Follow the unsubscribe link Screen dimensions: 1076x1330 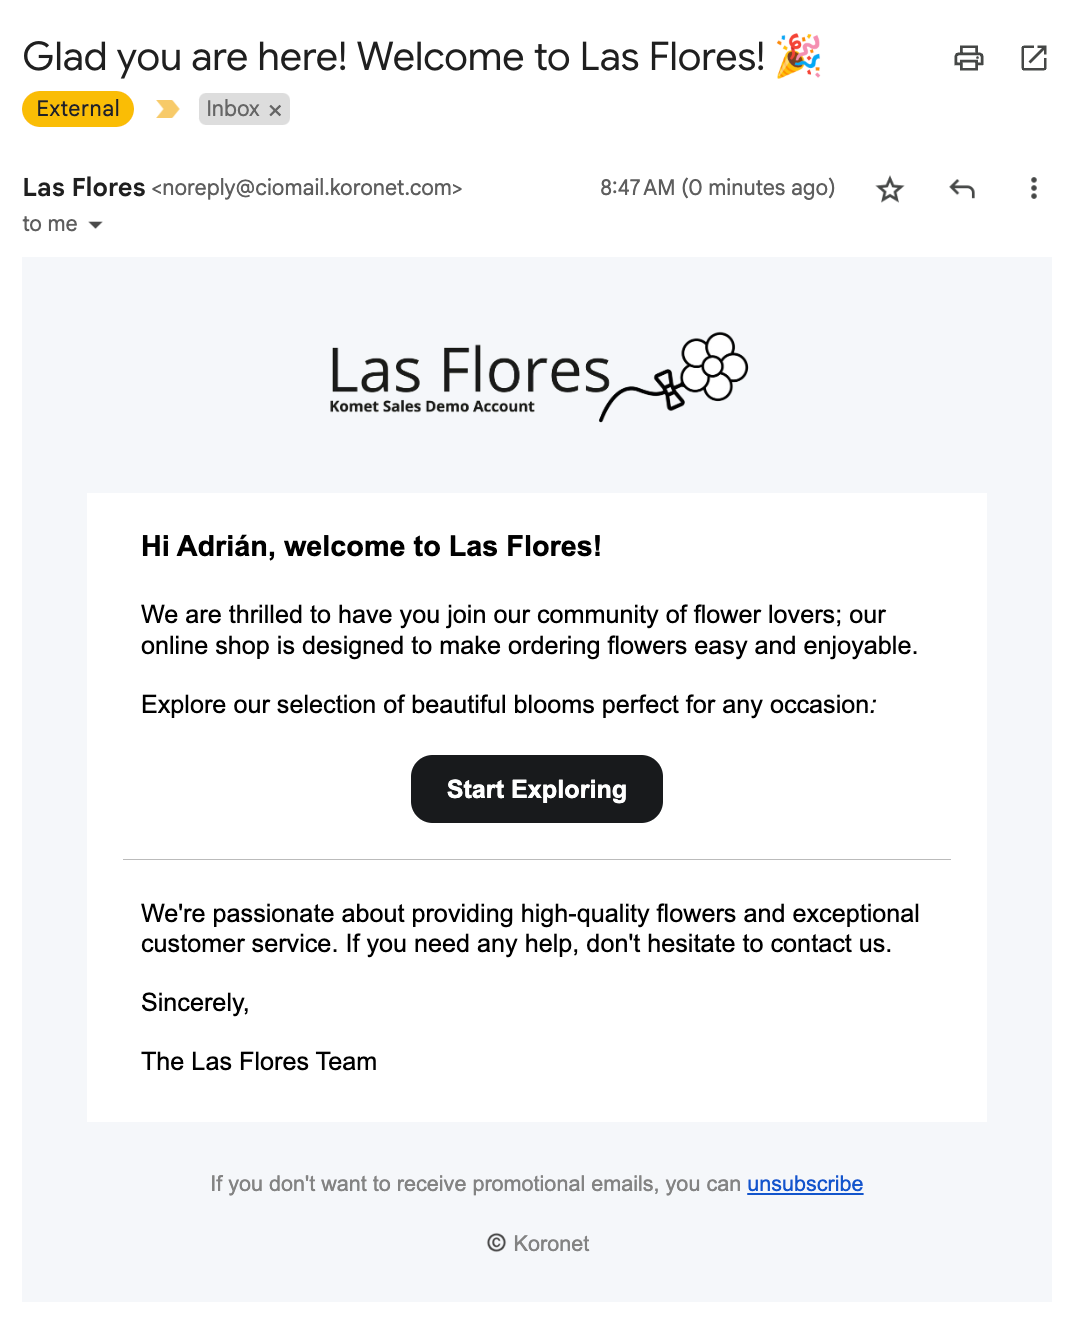[804, 1184]
